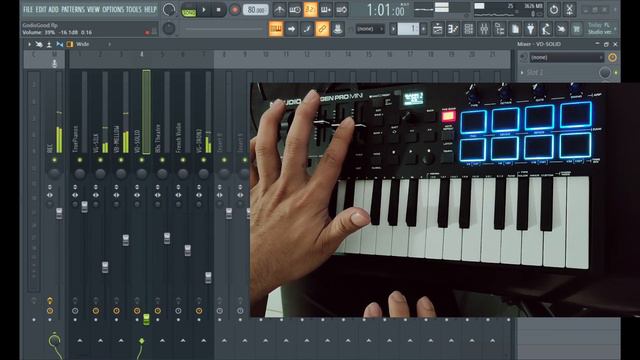This screenshot has width=640, height=360.
Task: Toggle the overdub/blend recording icon
Action: pos(326,9)
